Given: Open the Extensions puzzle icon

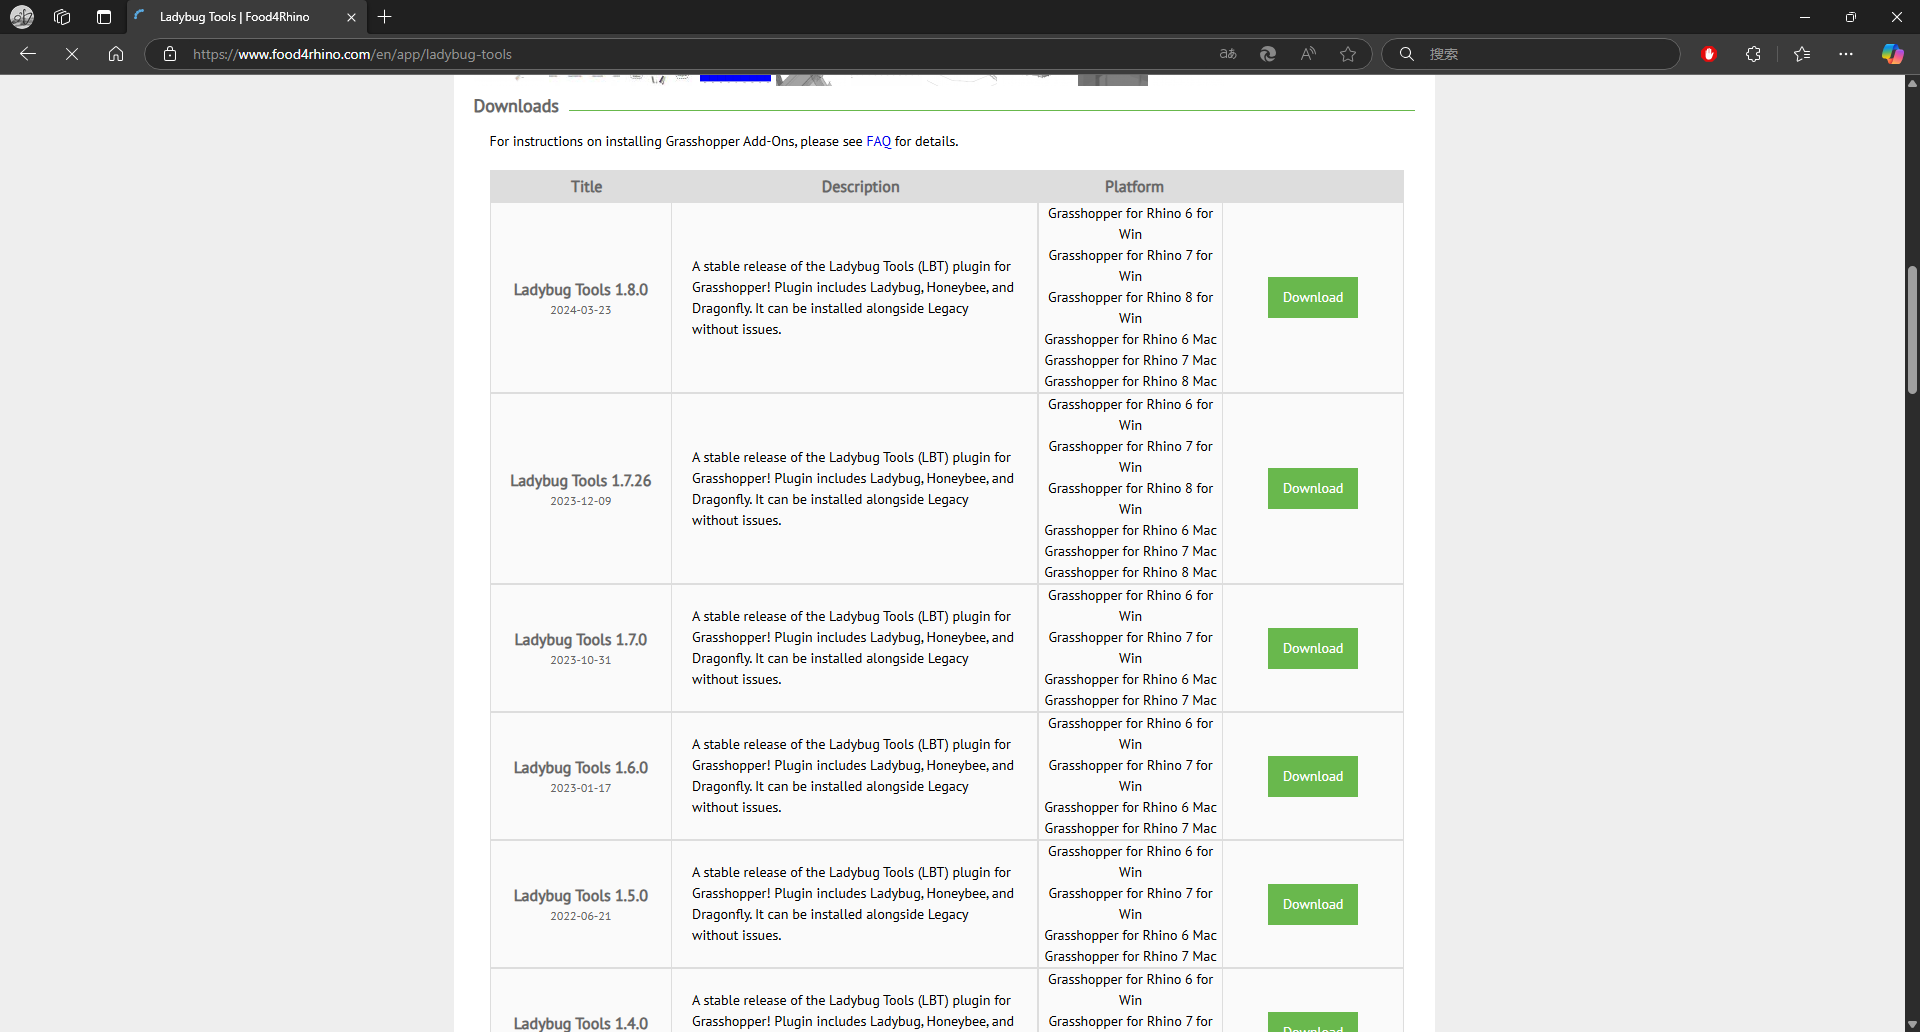Looking at the screenshot, I should (x=1753, y=54).
